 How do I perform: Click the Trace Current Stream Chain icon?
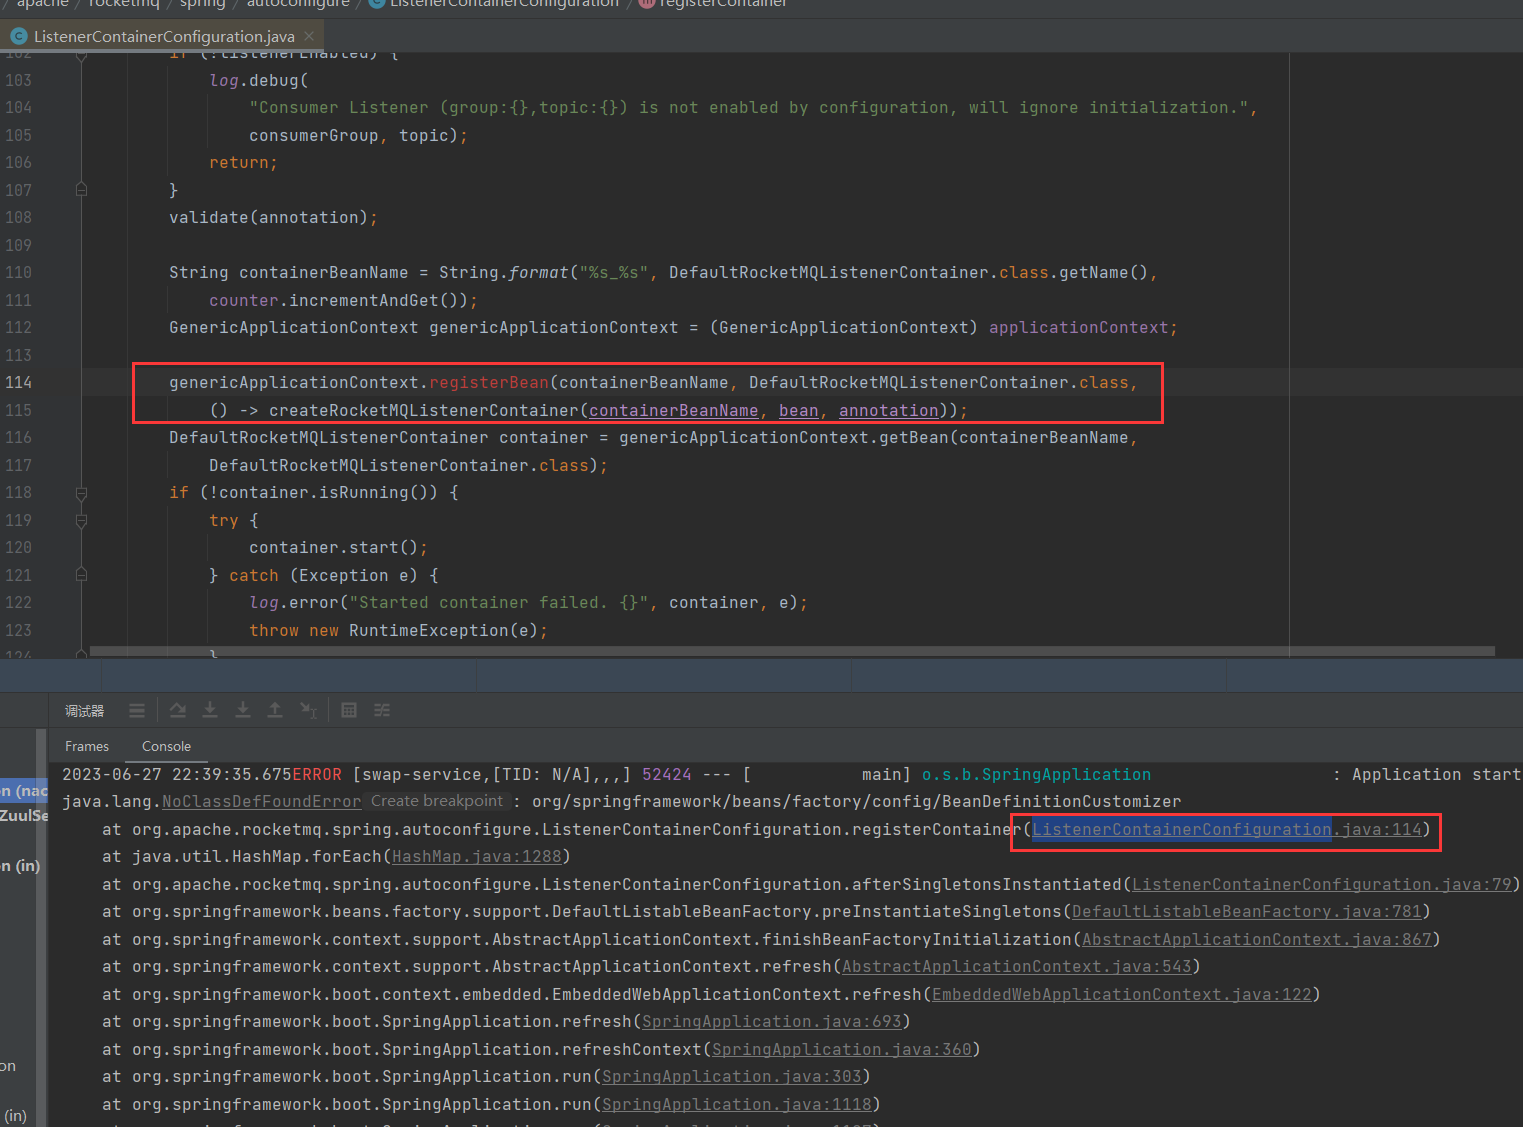(x=382, y=710)
